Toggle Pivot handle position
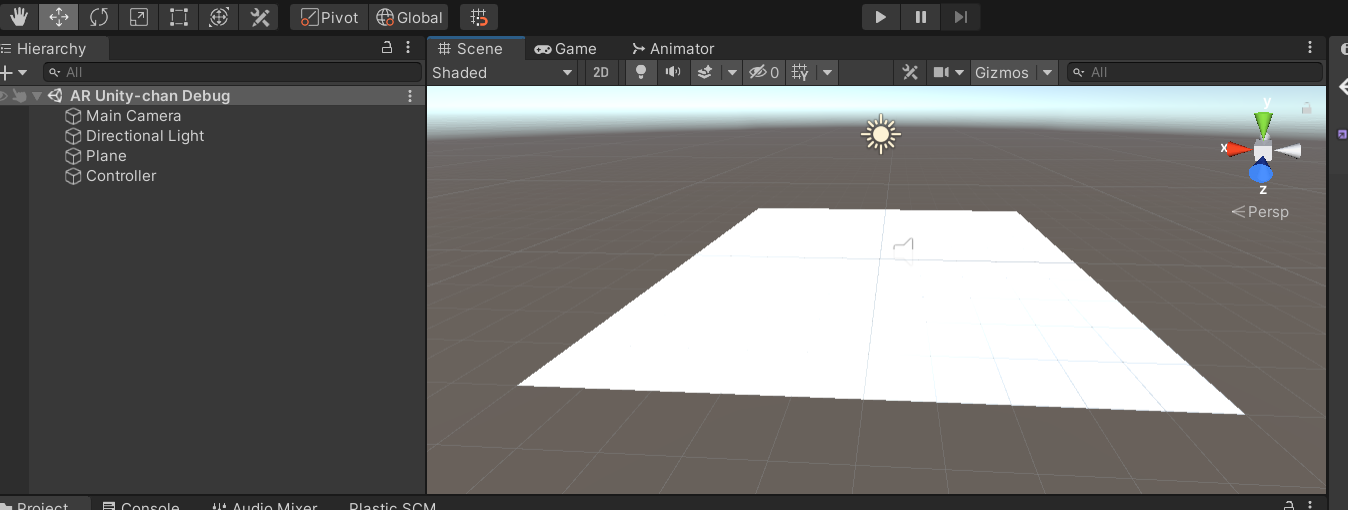Screen dimensions: 1348x510 (x=329, y=17)
